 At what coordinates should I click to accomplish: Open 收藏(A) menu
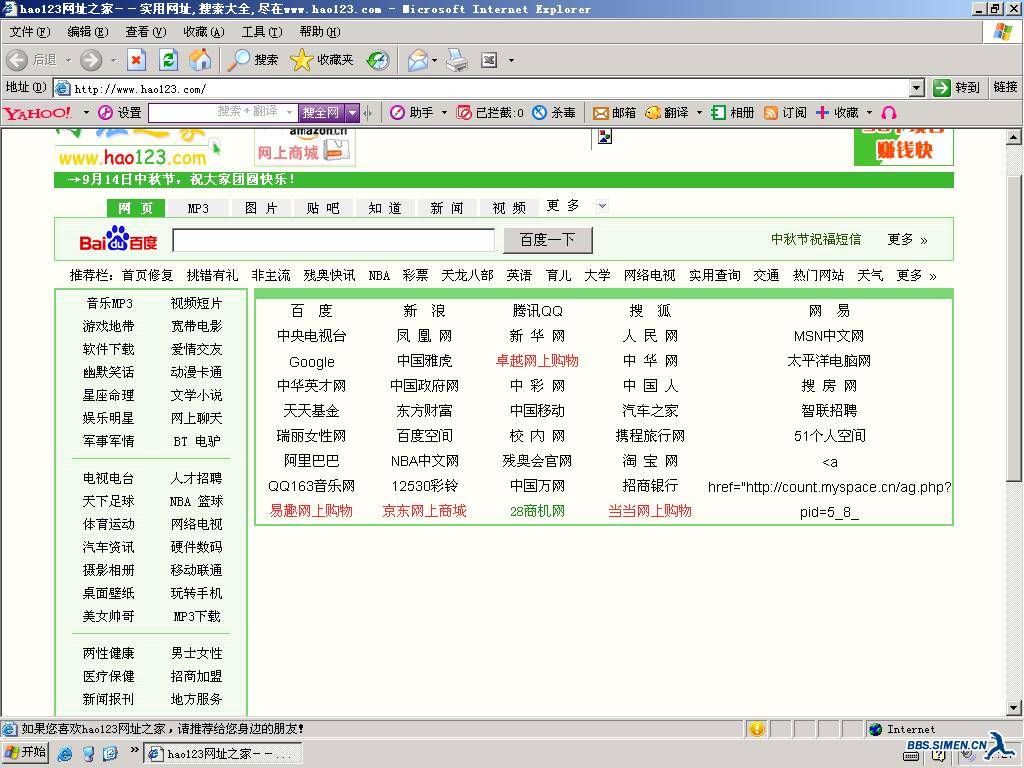pyautogui.click(x=204, y=31)
